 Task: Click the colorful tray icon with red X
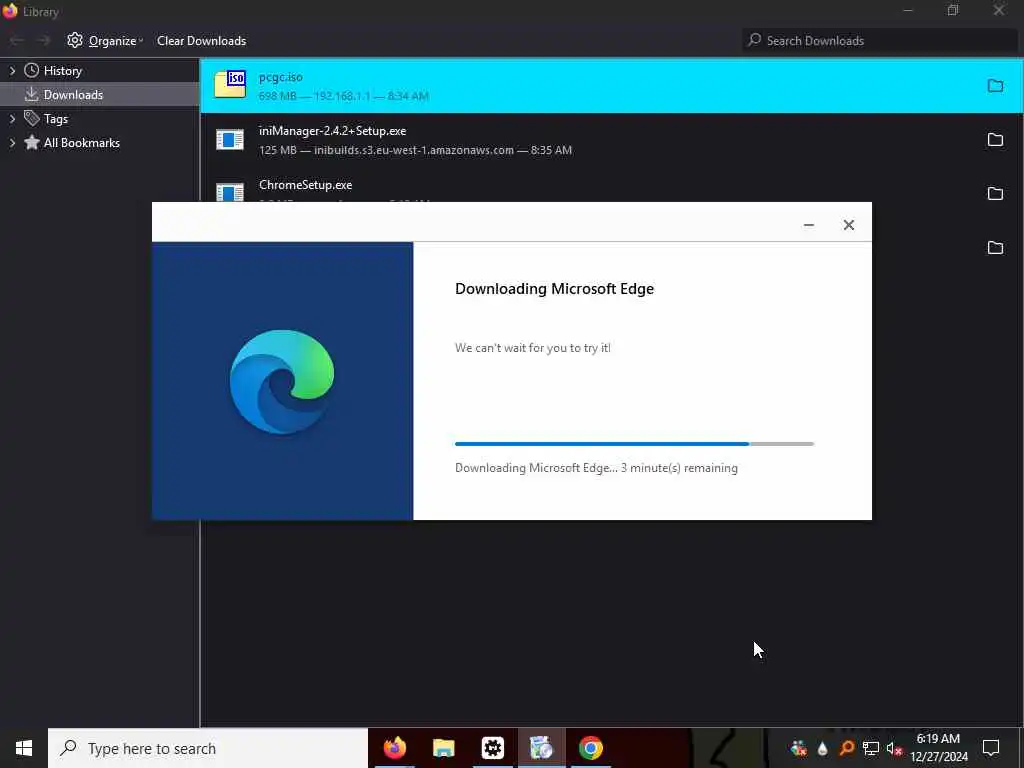point(798,748)
